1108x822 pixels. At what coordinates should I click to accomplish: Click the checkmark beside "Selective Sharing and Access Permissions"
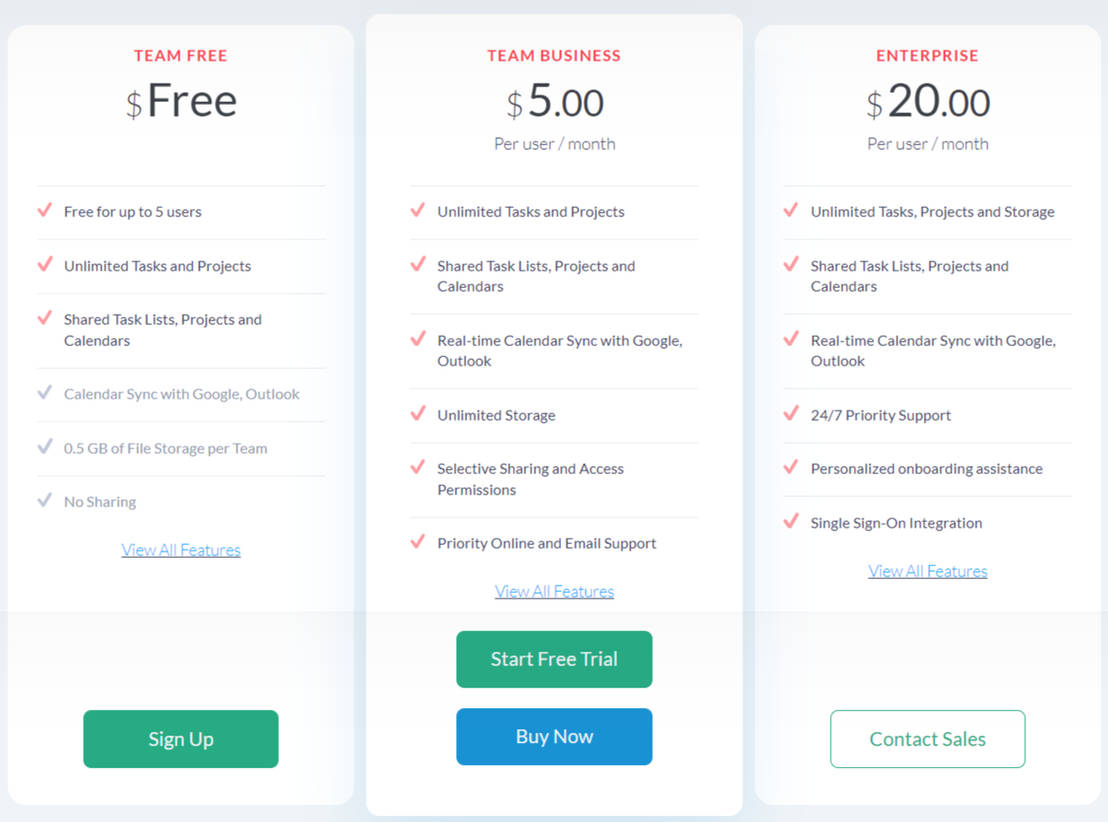pyautogui.click(x=418, y=469)
